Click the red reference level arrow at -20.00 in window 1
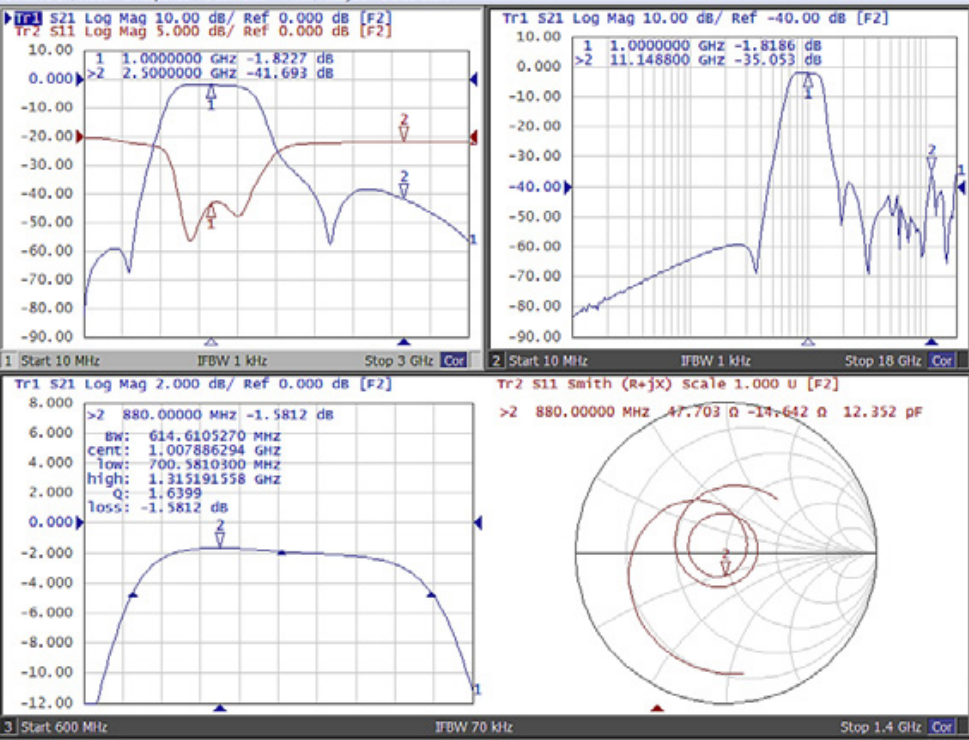The image size is (969, 740). pos(79,137)
